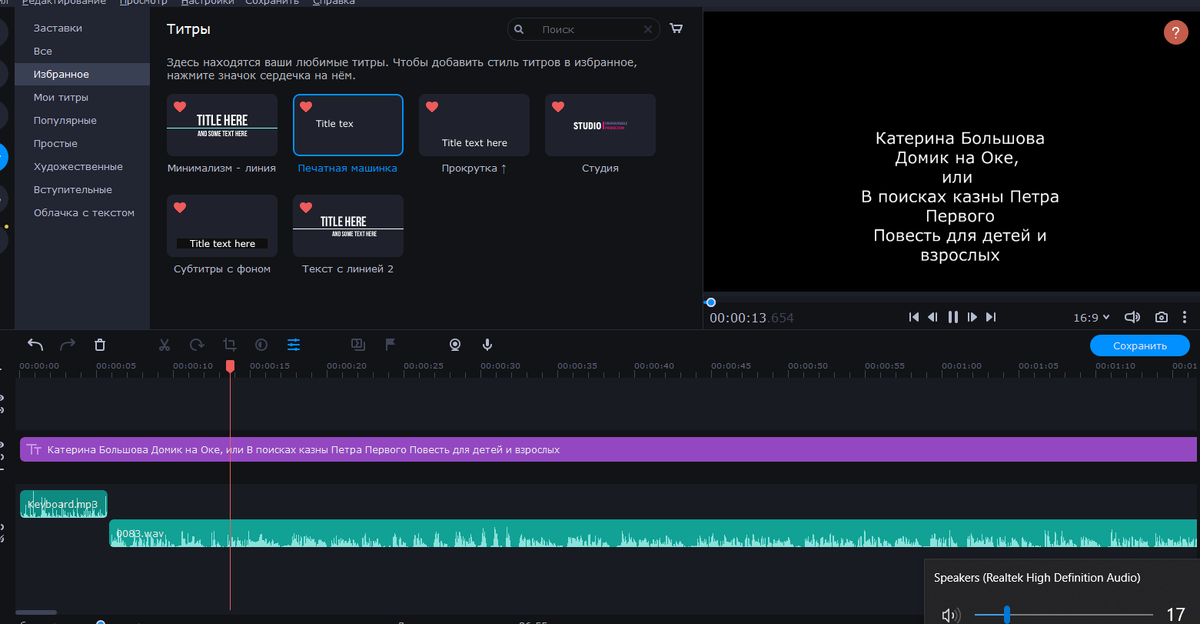
Task: Undo the last action in timeline toolbar
Action: tap(35, 345)
